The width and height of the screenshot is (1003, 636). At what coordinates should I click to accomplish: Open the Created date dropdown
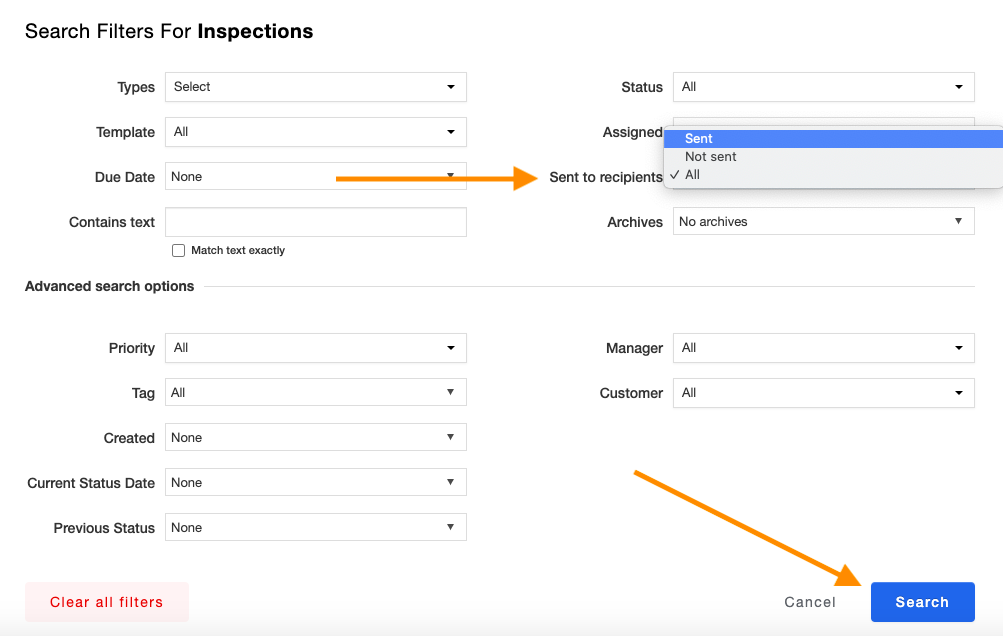pos(315,438)
